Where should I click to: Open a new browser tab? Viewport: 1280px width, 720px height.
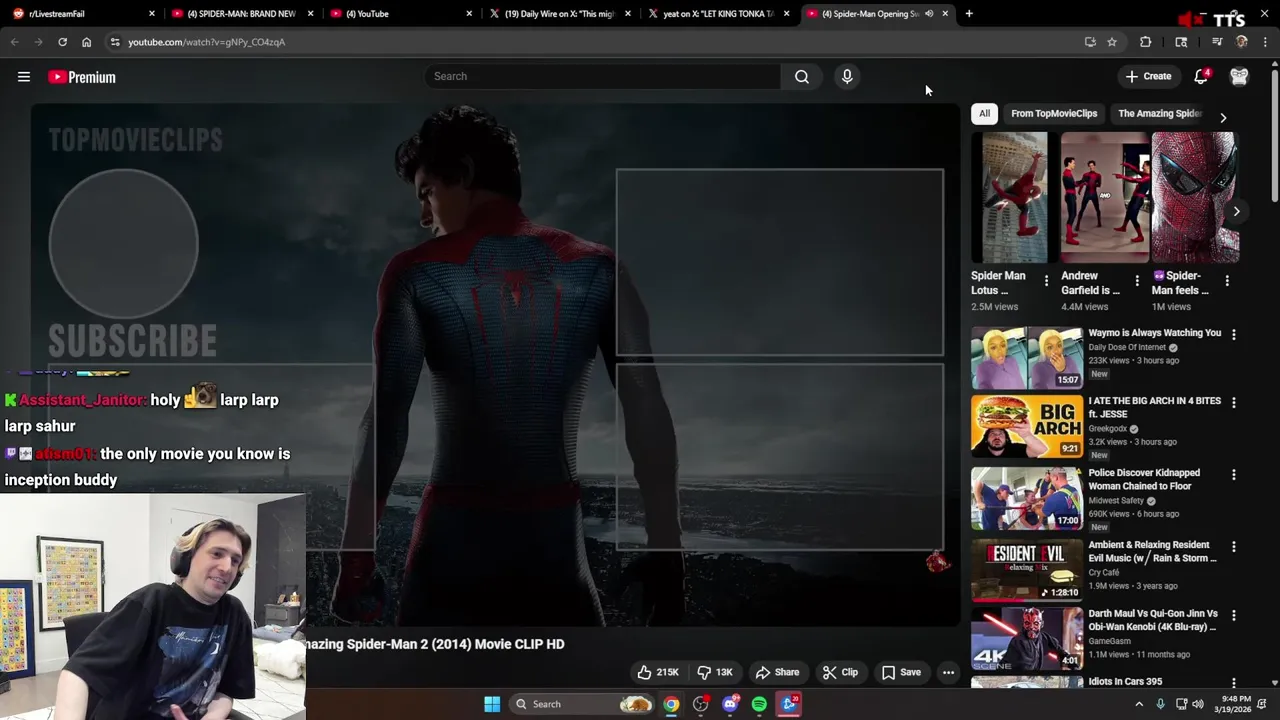coord(969,14)
